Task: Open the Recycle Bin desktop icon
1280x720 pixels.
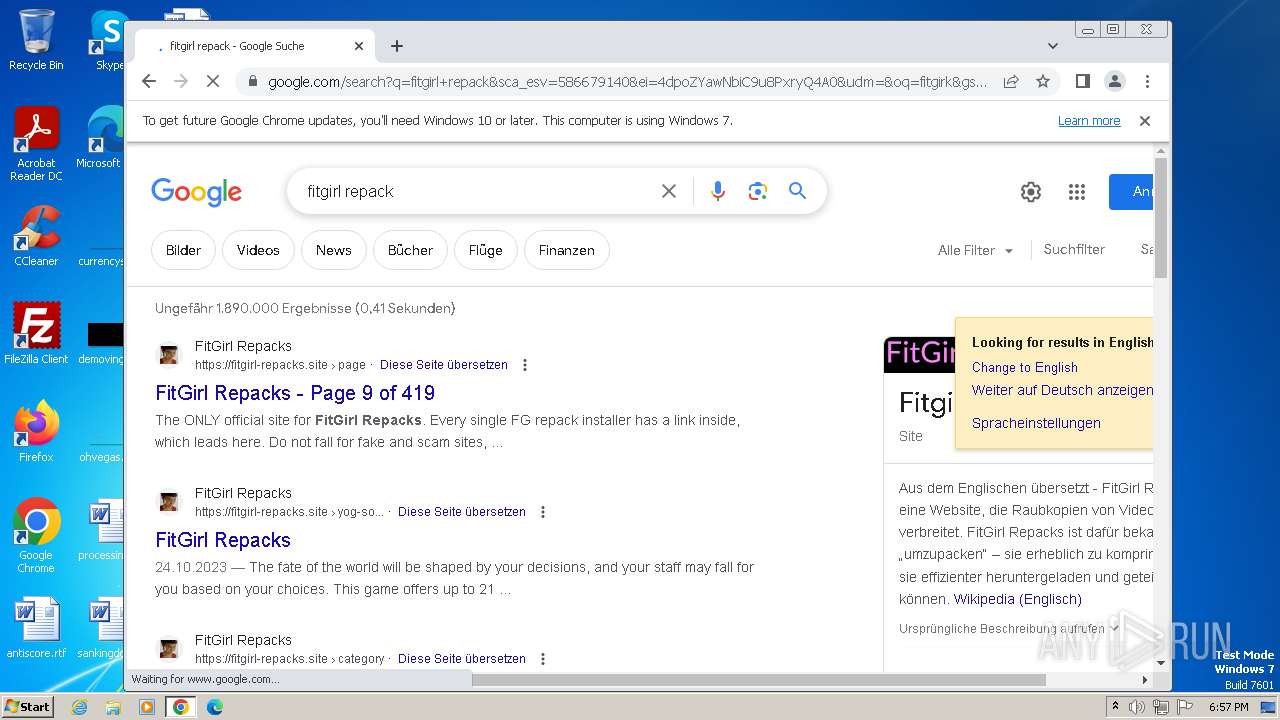Action: click(x=36, y=40)
